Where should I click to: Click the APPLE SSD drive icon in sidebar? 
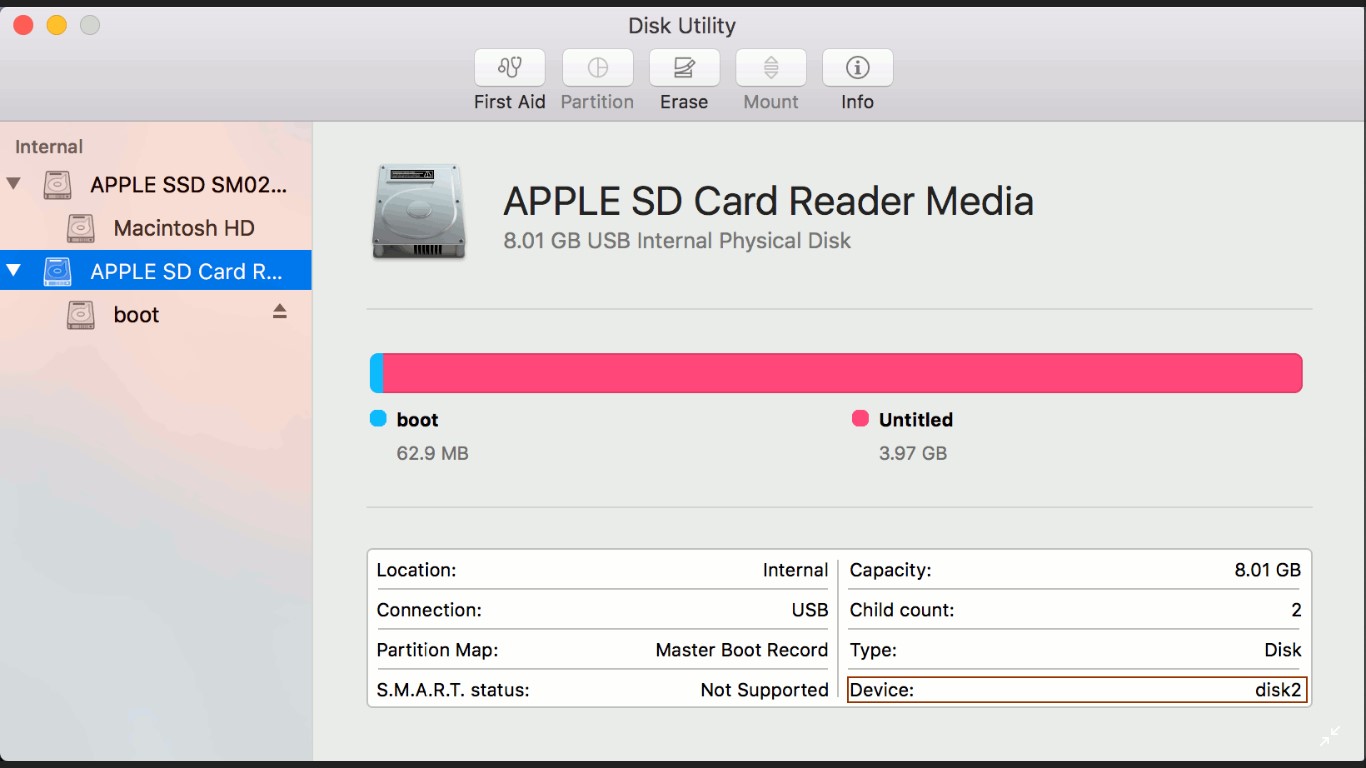tap(58, 185)
